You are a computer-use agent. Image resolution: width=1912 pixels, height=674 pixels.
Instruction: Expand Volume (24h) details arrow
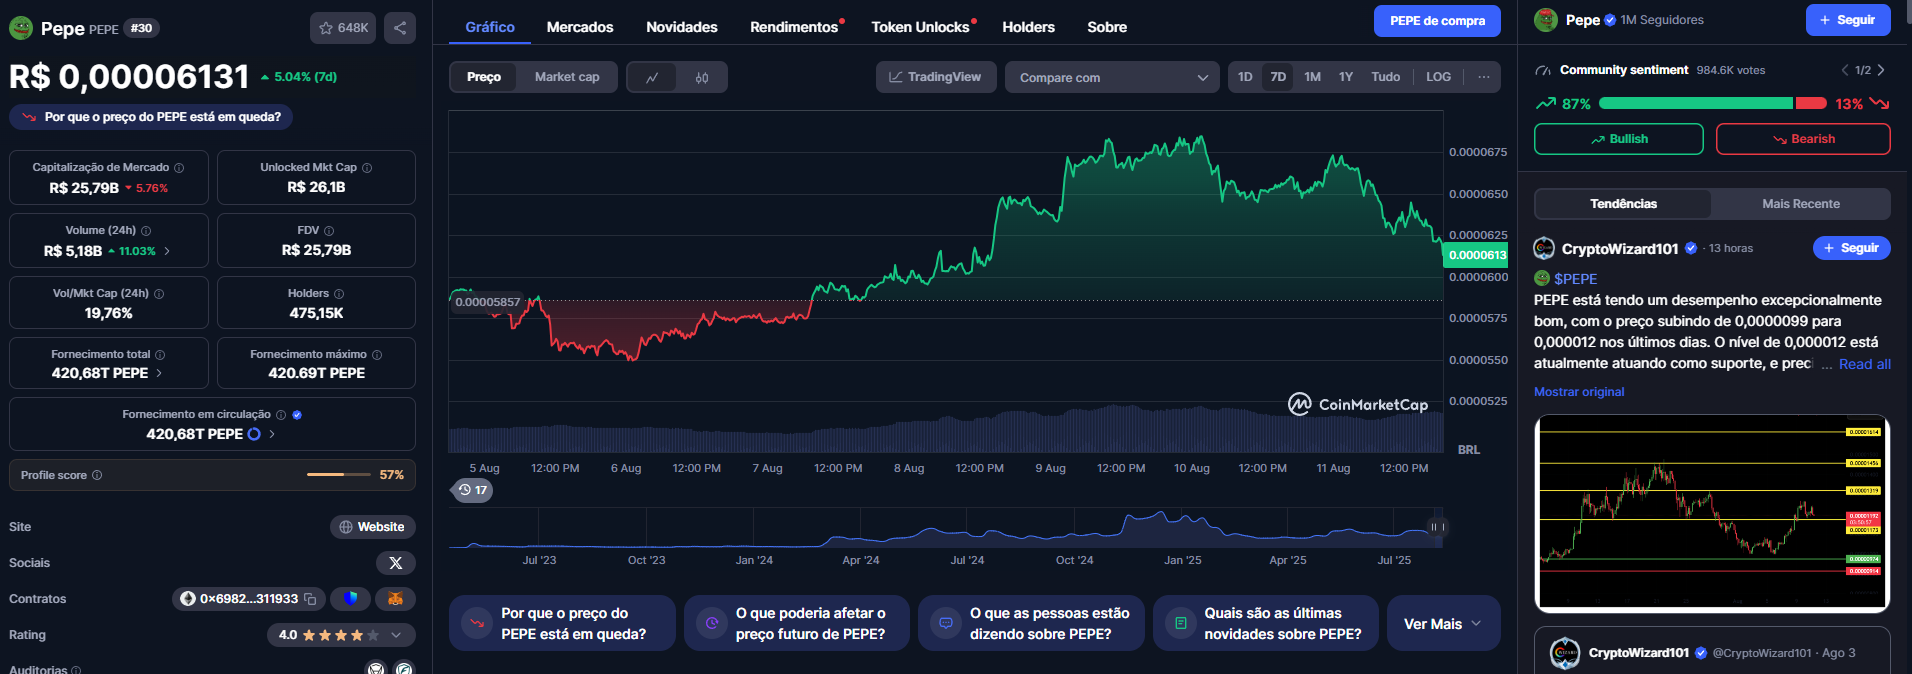tap(167, 251)
